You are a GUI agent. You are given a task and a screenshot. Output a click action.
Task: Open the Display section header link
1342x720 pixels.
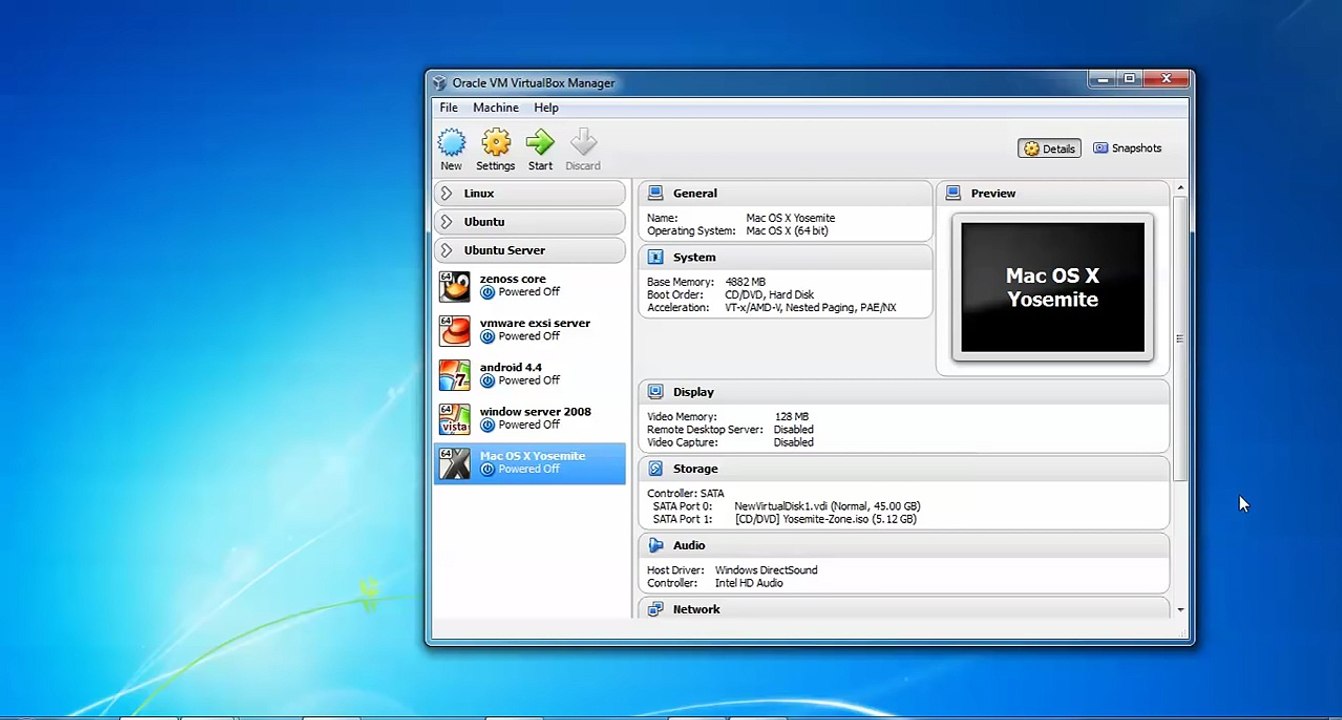pos(693,392)
